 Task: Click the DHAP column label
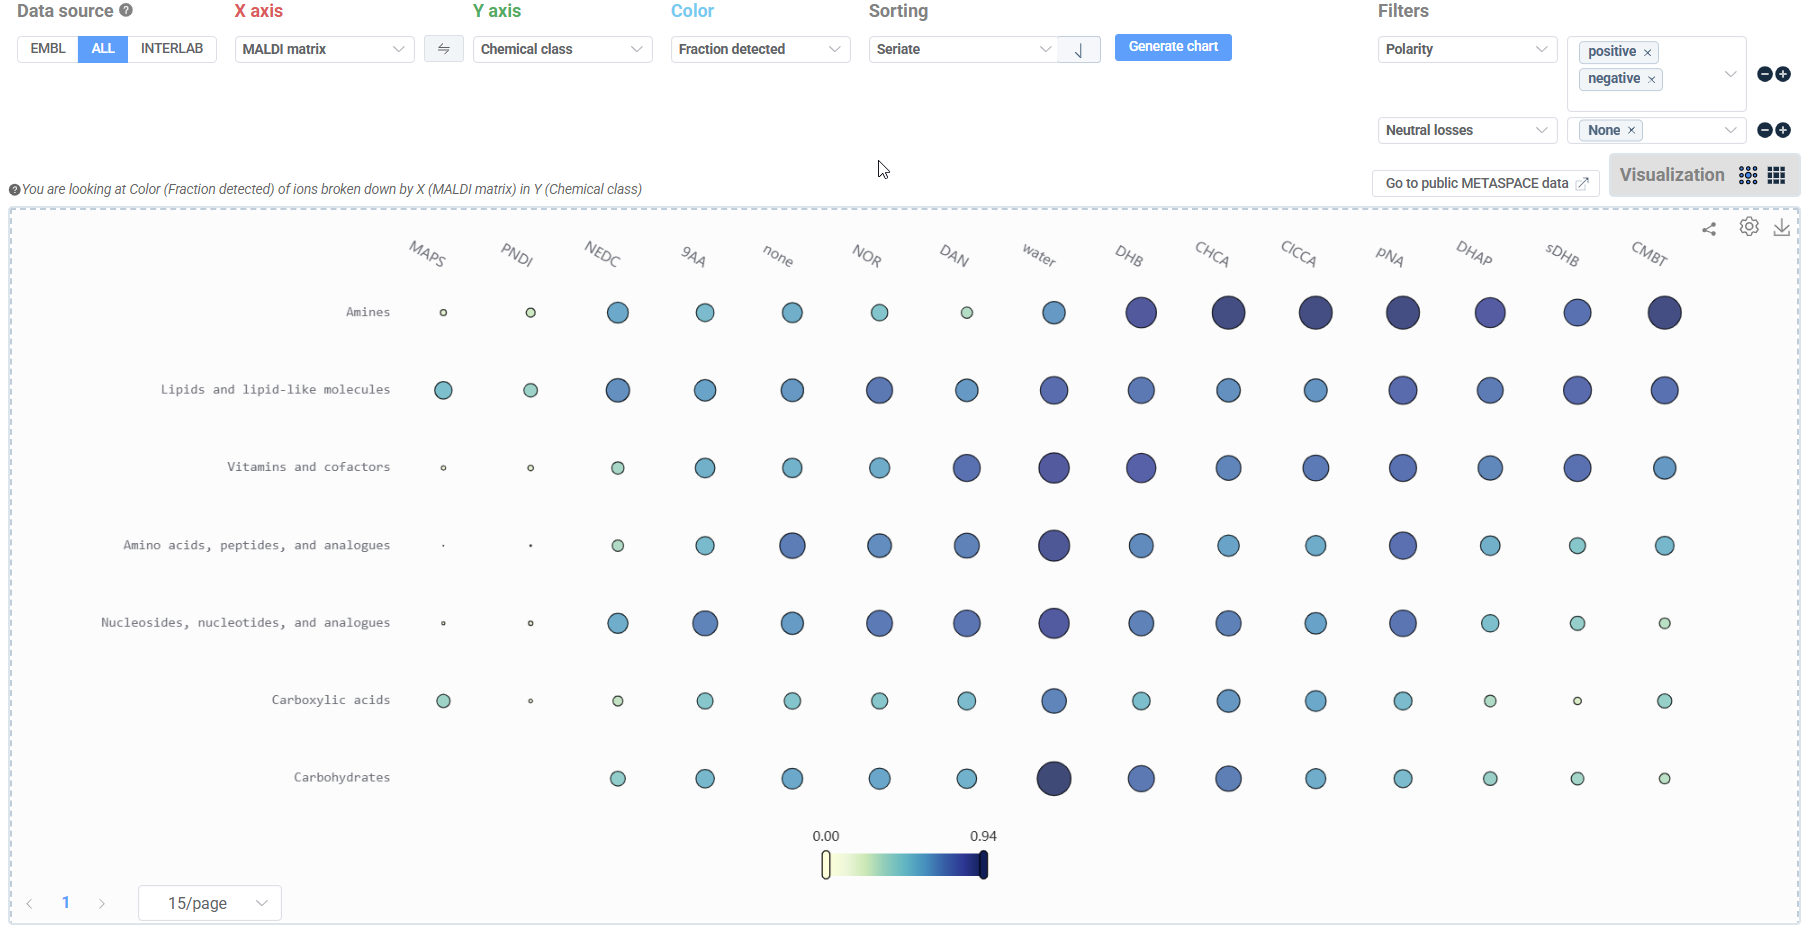pos(1474,254)
